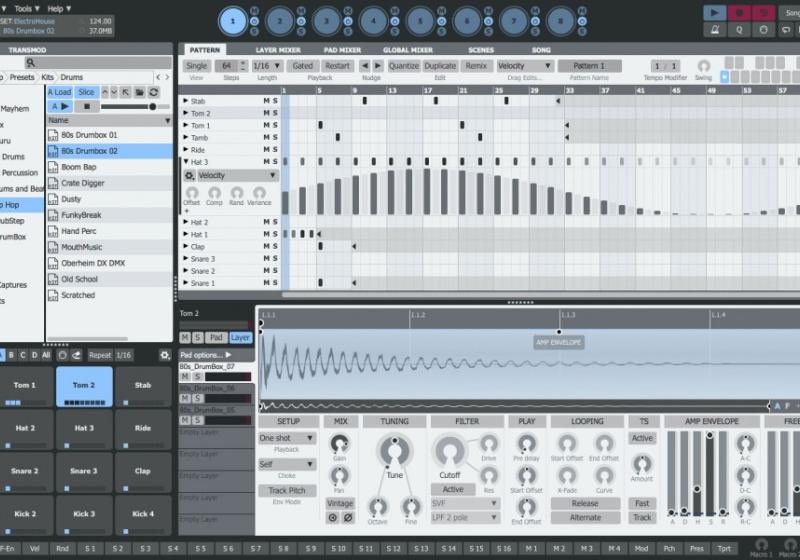Screen dimensions: 800x560
Task: Switch to the Layer Mixer tab
Action: 279,49
